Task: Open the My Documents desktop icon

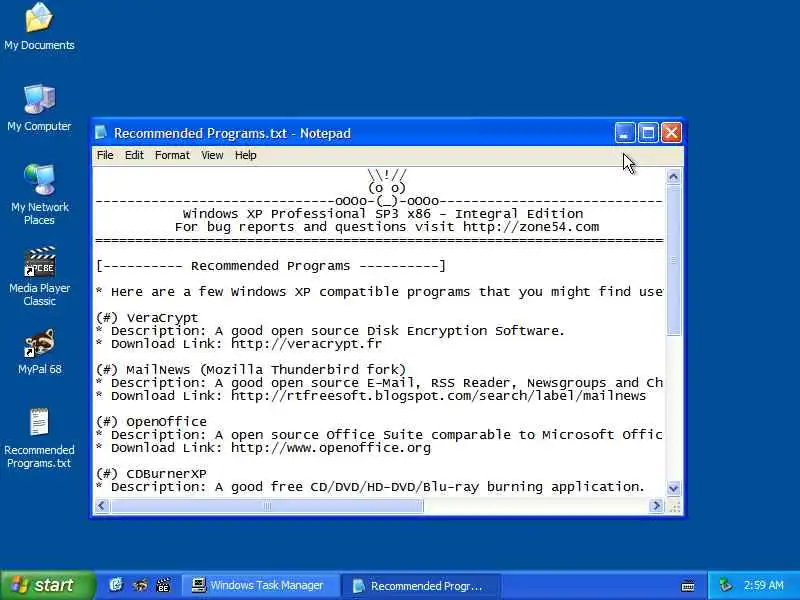Action: (39, 27)
